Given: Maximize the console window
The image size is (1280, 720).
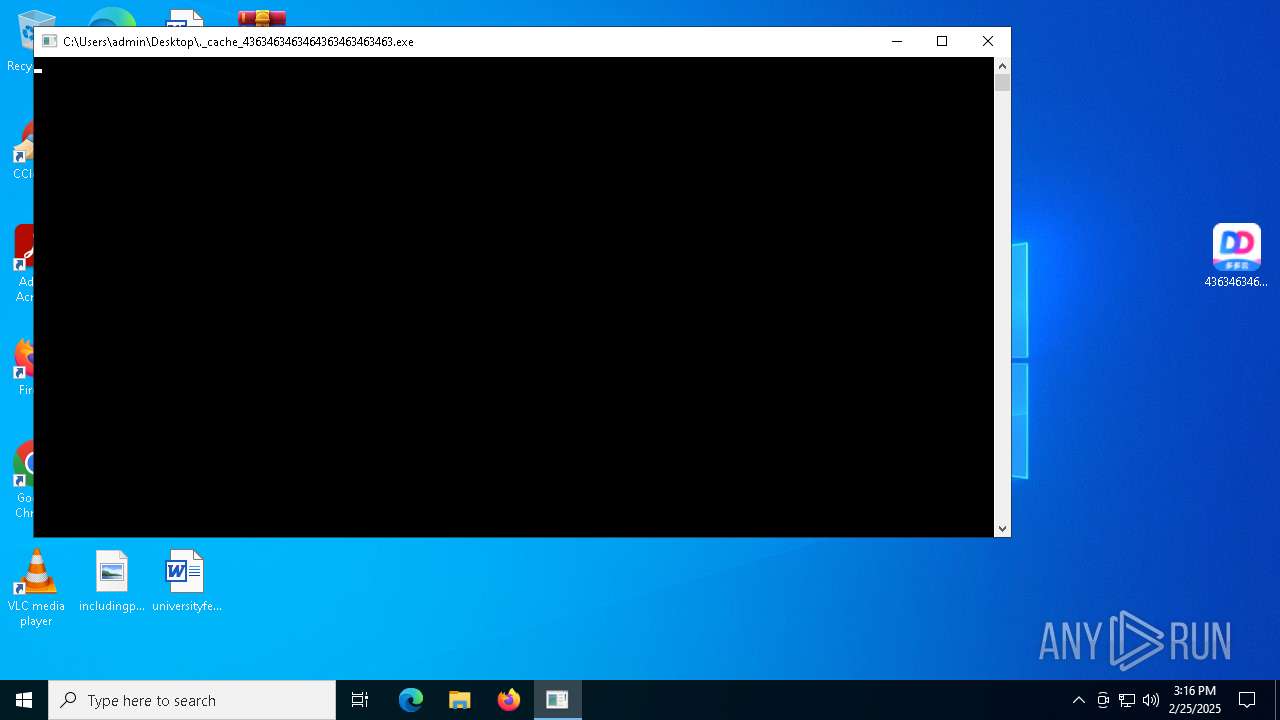Looking at the screenshot, I should pyautogui.click(x=942, y=41).
